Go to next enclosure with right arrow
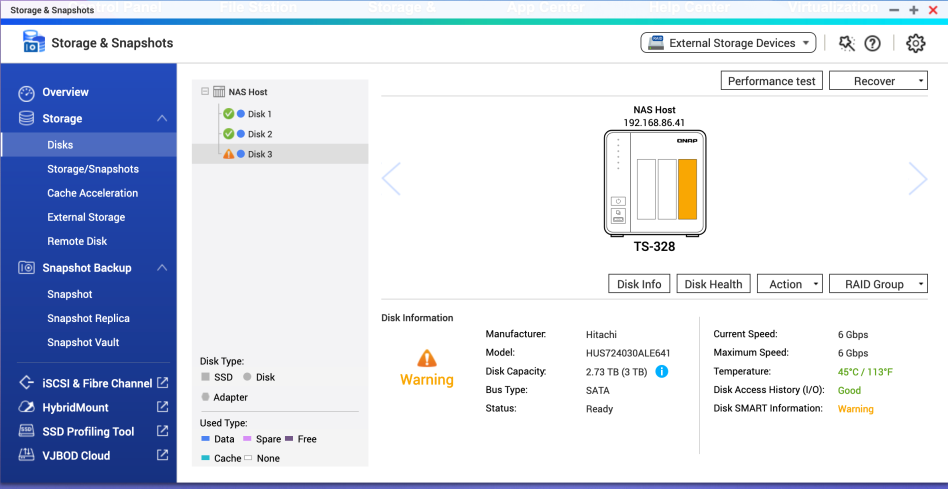 pyautogui.click(x=918, y=179)
